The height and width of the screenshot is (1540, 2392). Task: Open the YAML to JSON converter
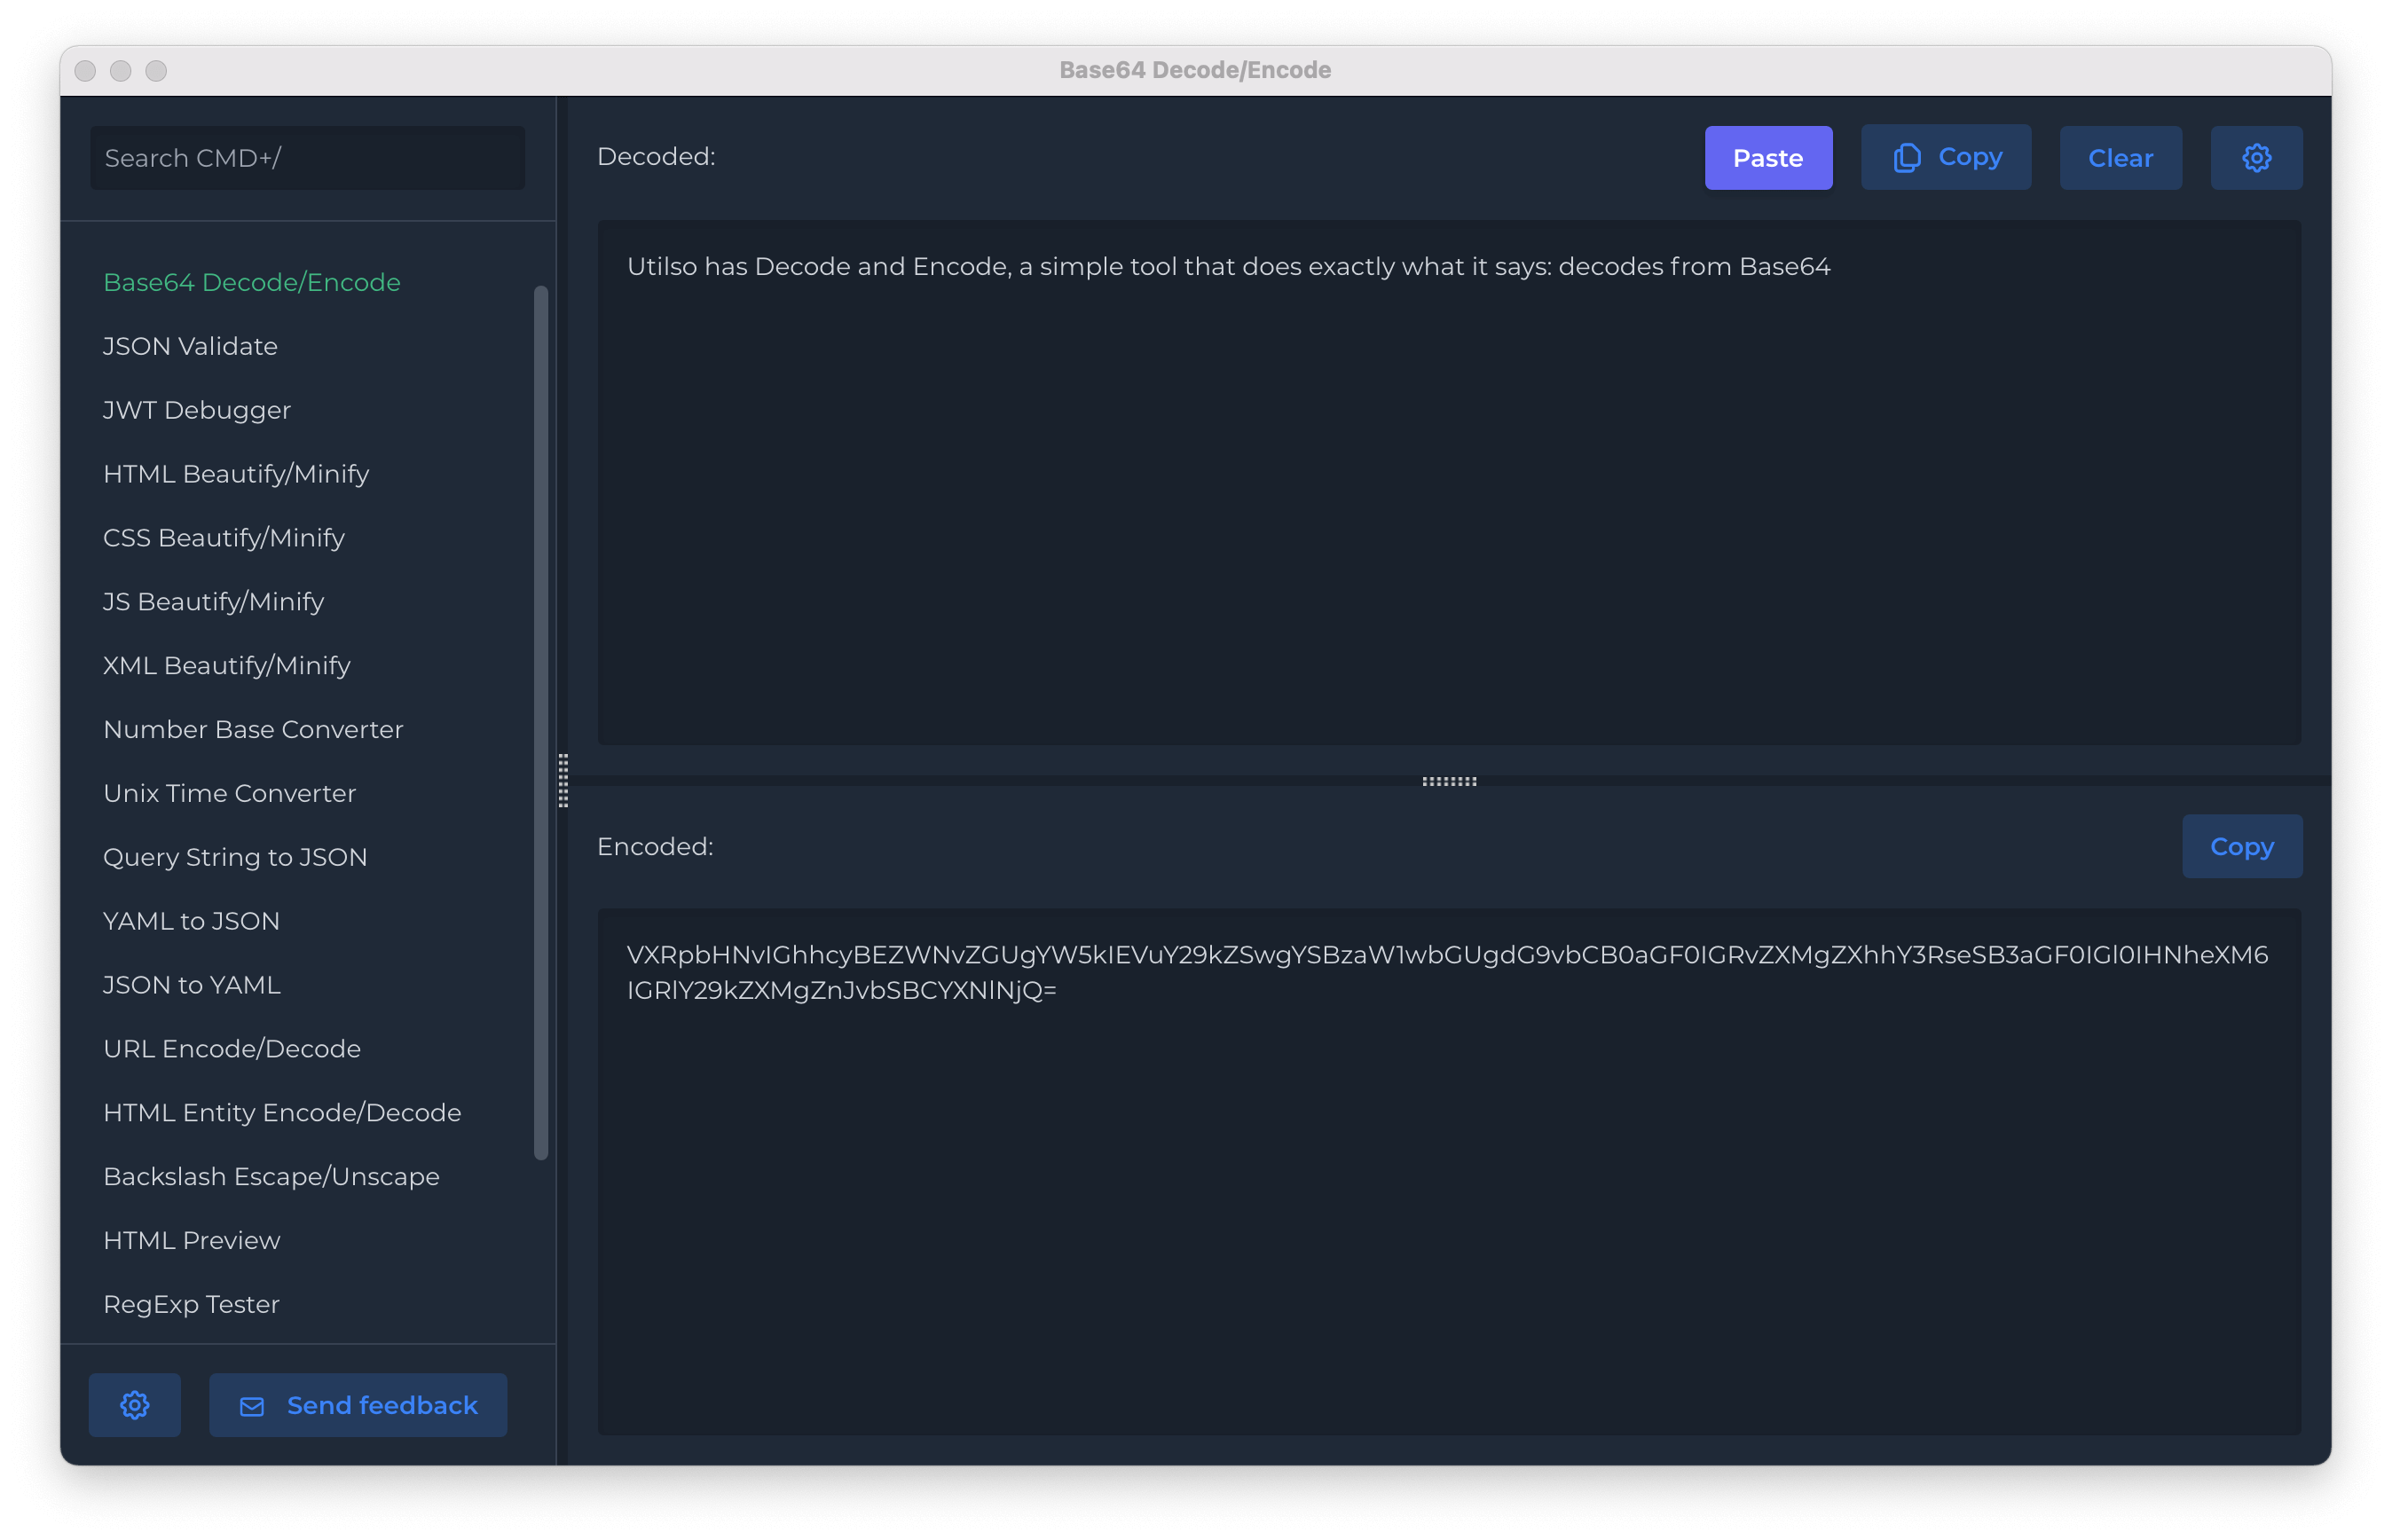pos(191,921)
